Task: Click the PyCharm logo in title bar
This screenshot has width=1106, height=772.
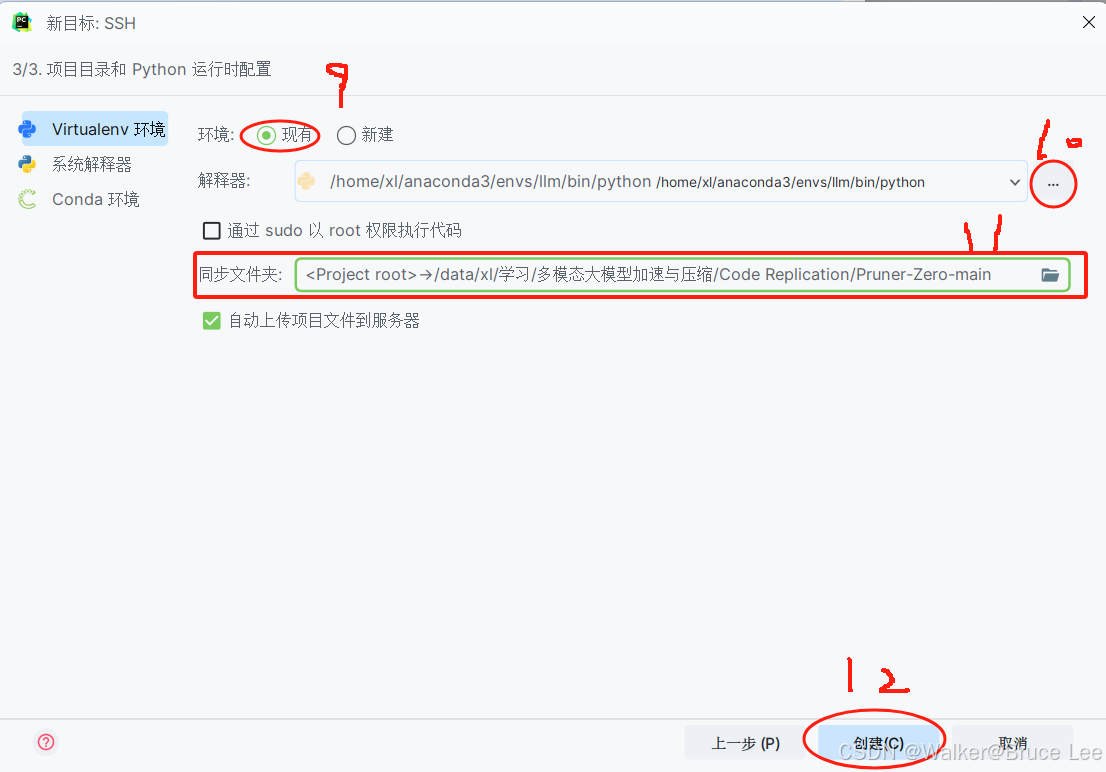Action: pyautogui.click(x=22, y=23)
